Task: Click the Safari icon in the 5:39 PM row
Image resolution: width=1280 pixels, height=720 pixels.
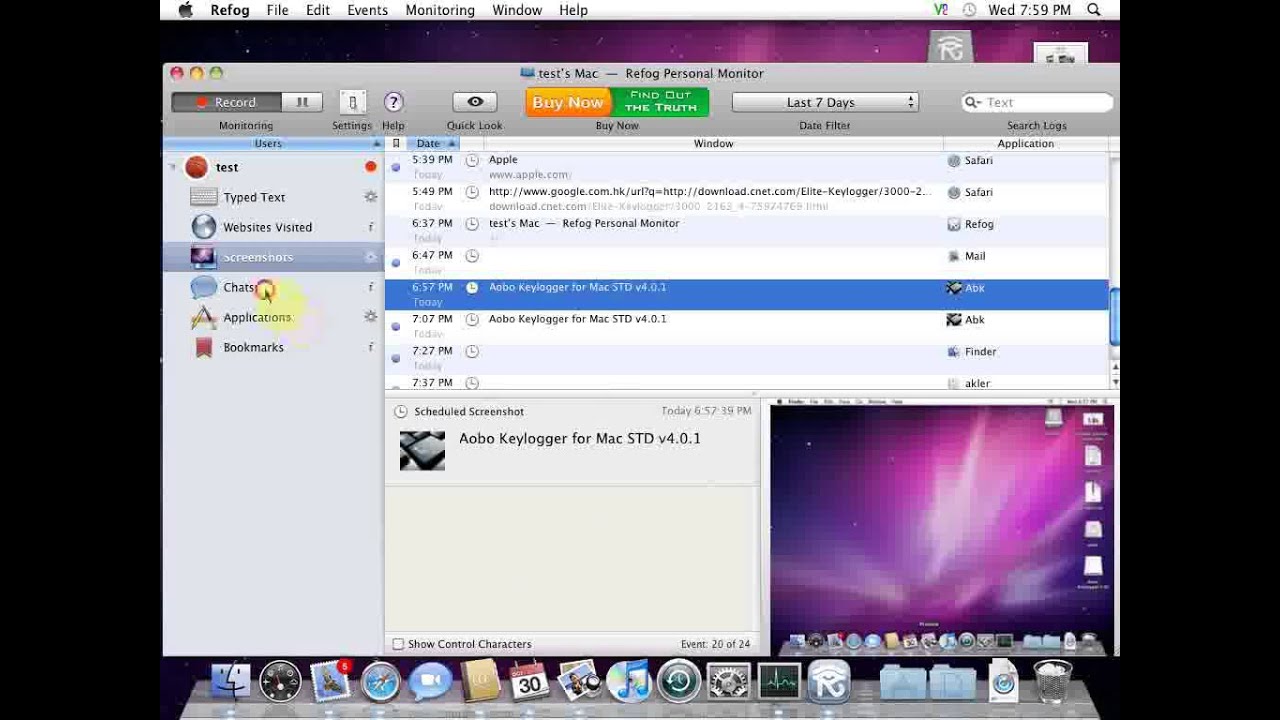Action: pos(954,160)
